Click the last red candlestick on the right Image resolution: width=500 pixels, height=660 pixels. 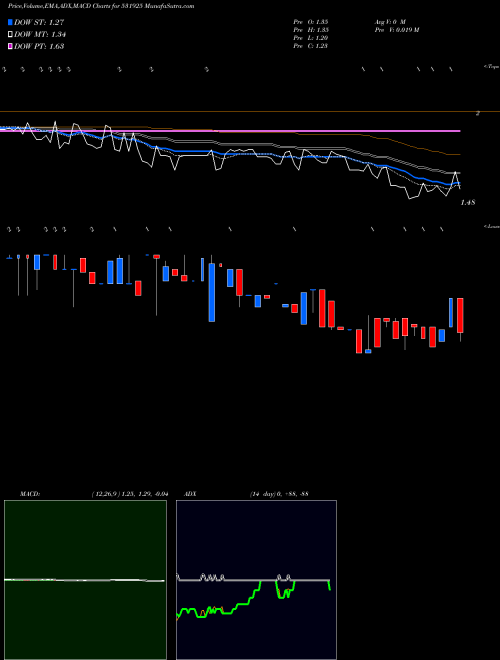coord(460,315)
